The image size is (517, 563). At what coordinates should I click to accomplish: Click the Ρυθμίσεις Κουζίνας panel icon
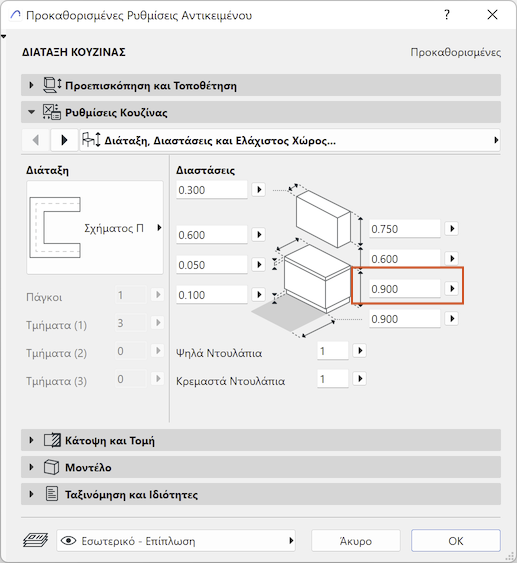[x=52, y=112]
